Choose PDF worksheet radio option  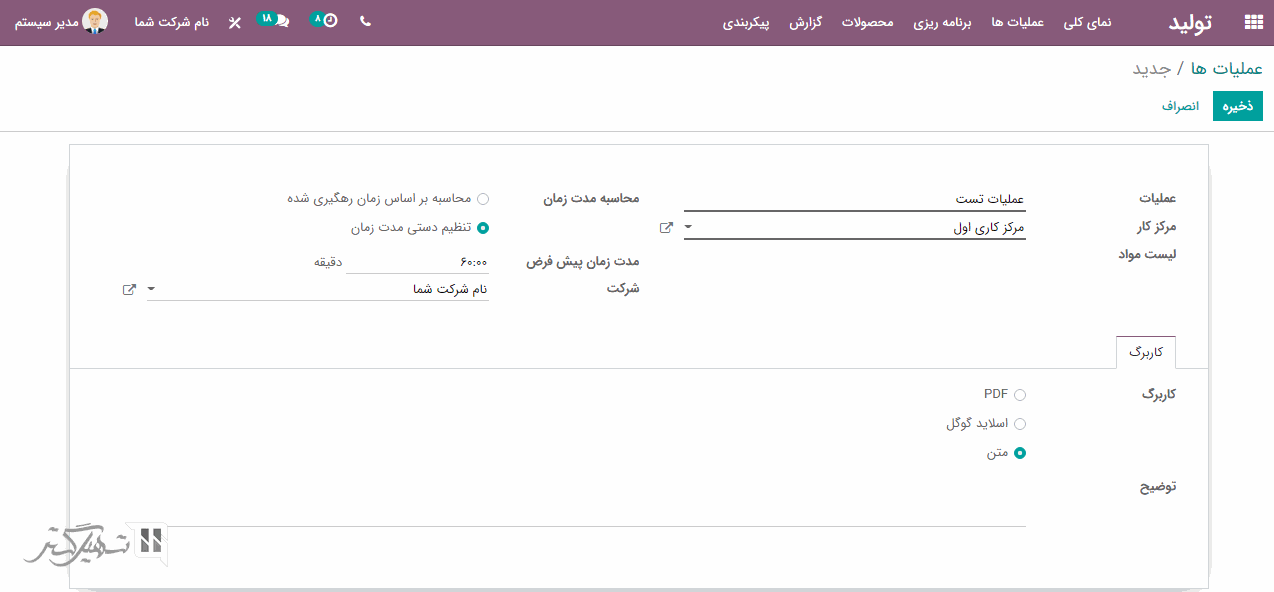click(x=1020, y=395)
